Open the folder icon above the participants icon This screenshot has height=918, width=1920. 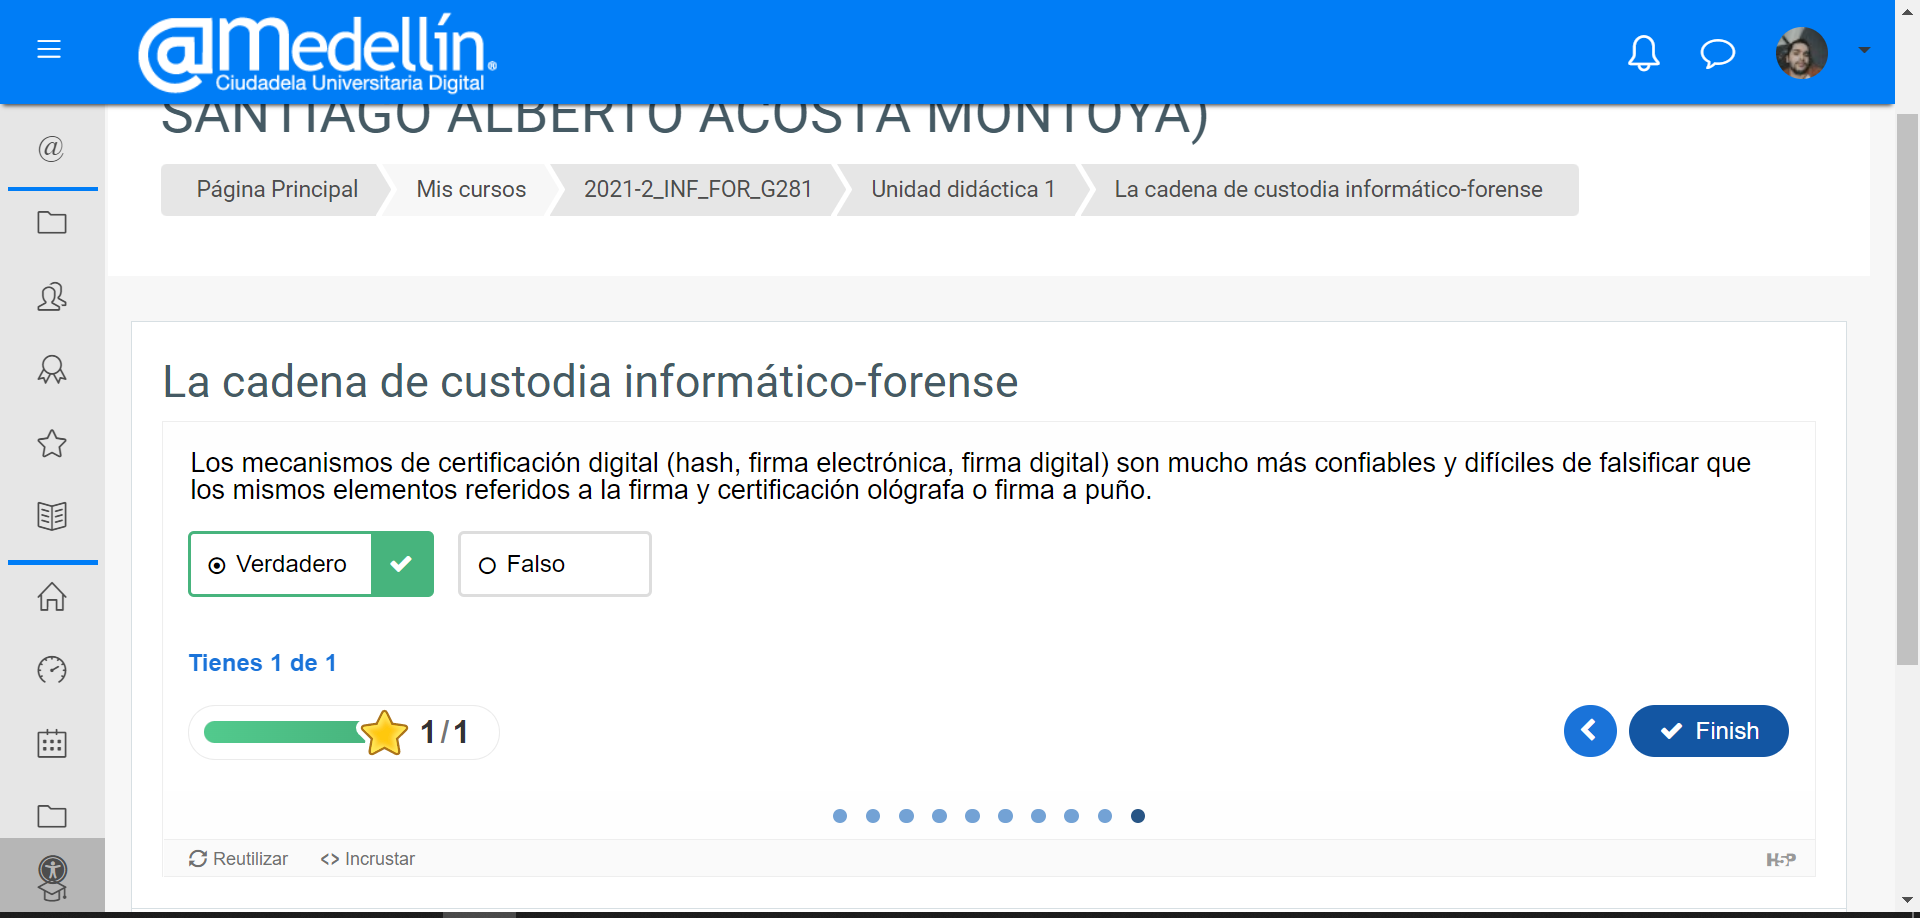tap(52, 222)
